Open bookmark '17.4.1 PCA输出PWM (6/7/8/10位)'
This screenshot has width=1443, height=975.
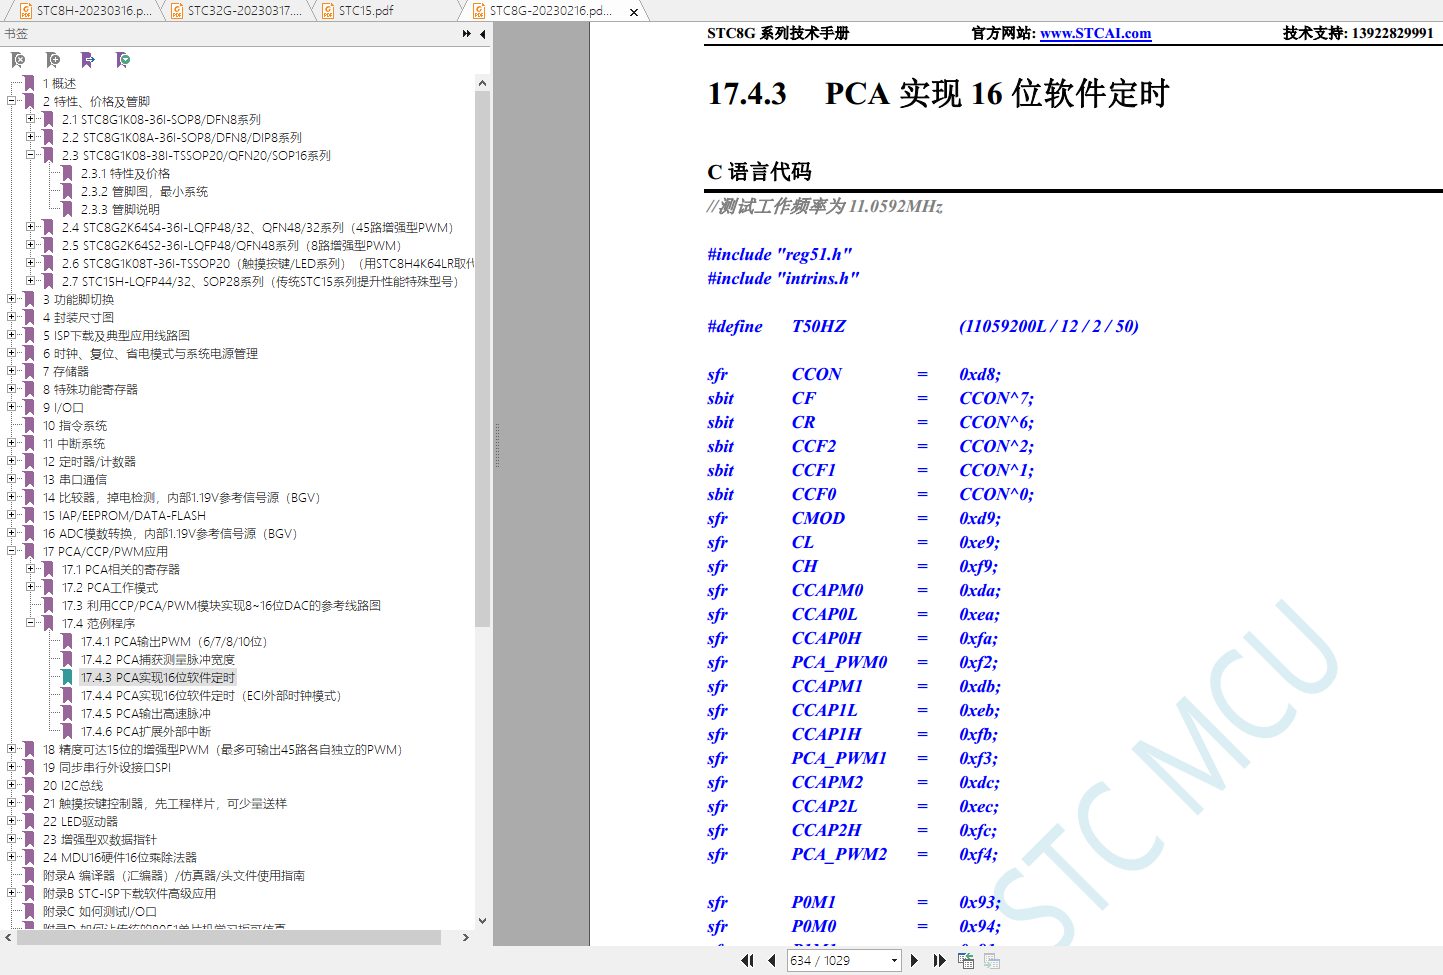(x=174, y=641)
